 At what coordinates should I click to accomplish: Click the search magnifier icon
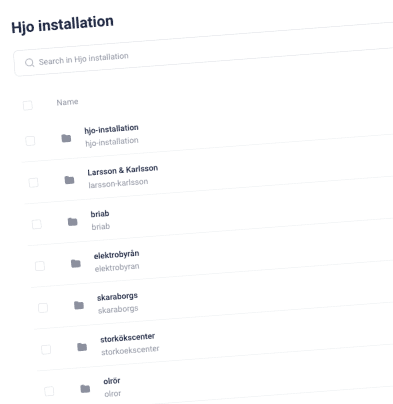pyautogui.click(x=30, y=63)
